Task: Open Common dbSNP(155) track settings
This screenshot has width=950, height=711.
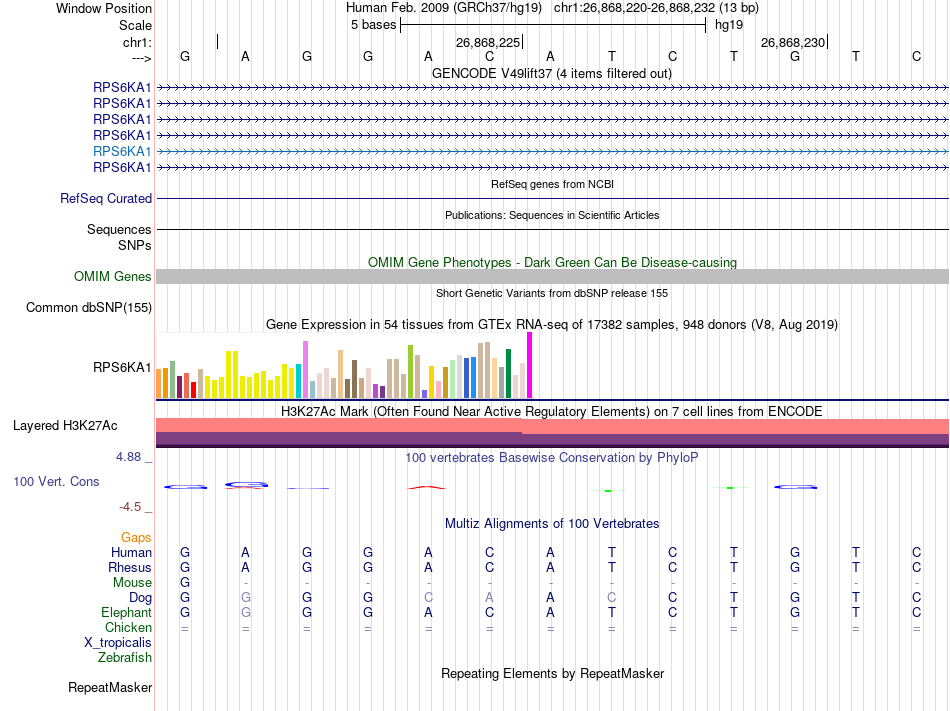Action: coord(89,308)
